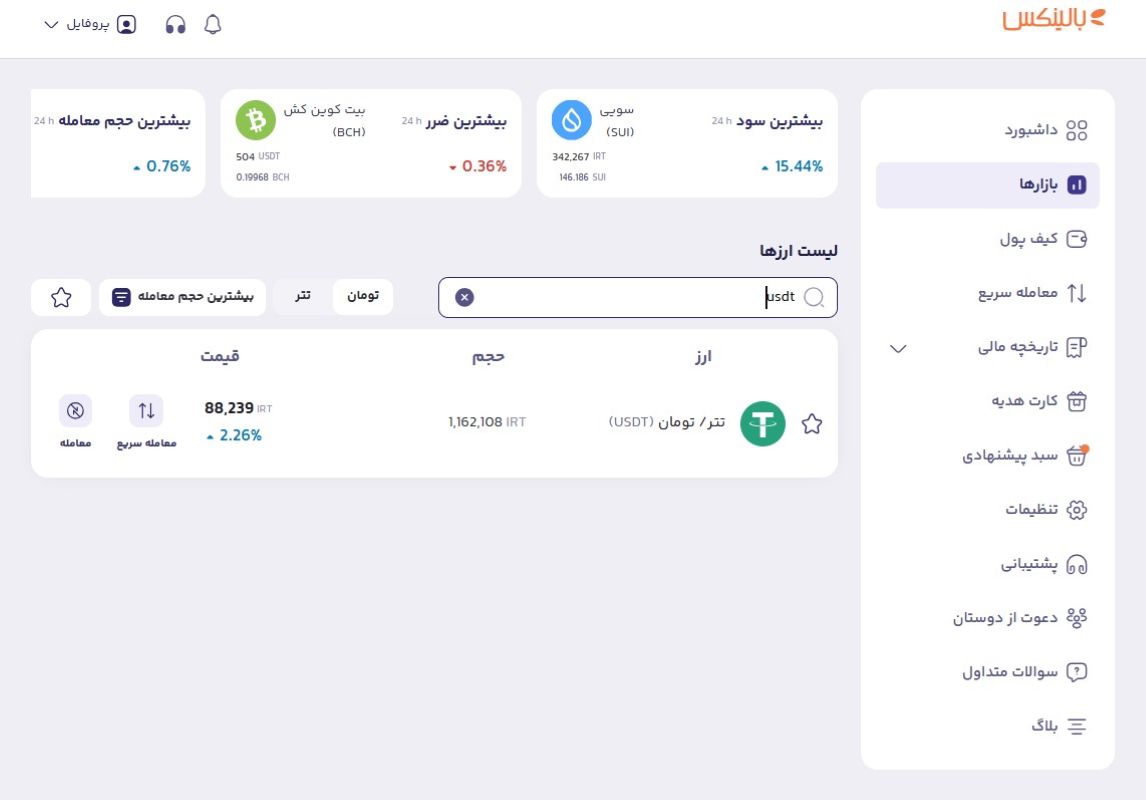
Task: Open بلاگ blog link in sidebar
Action: tap(987, 726)
